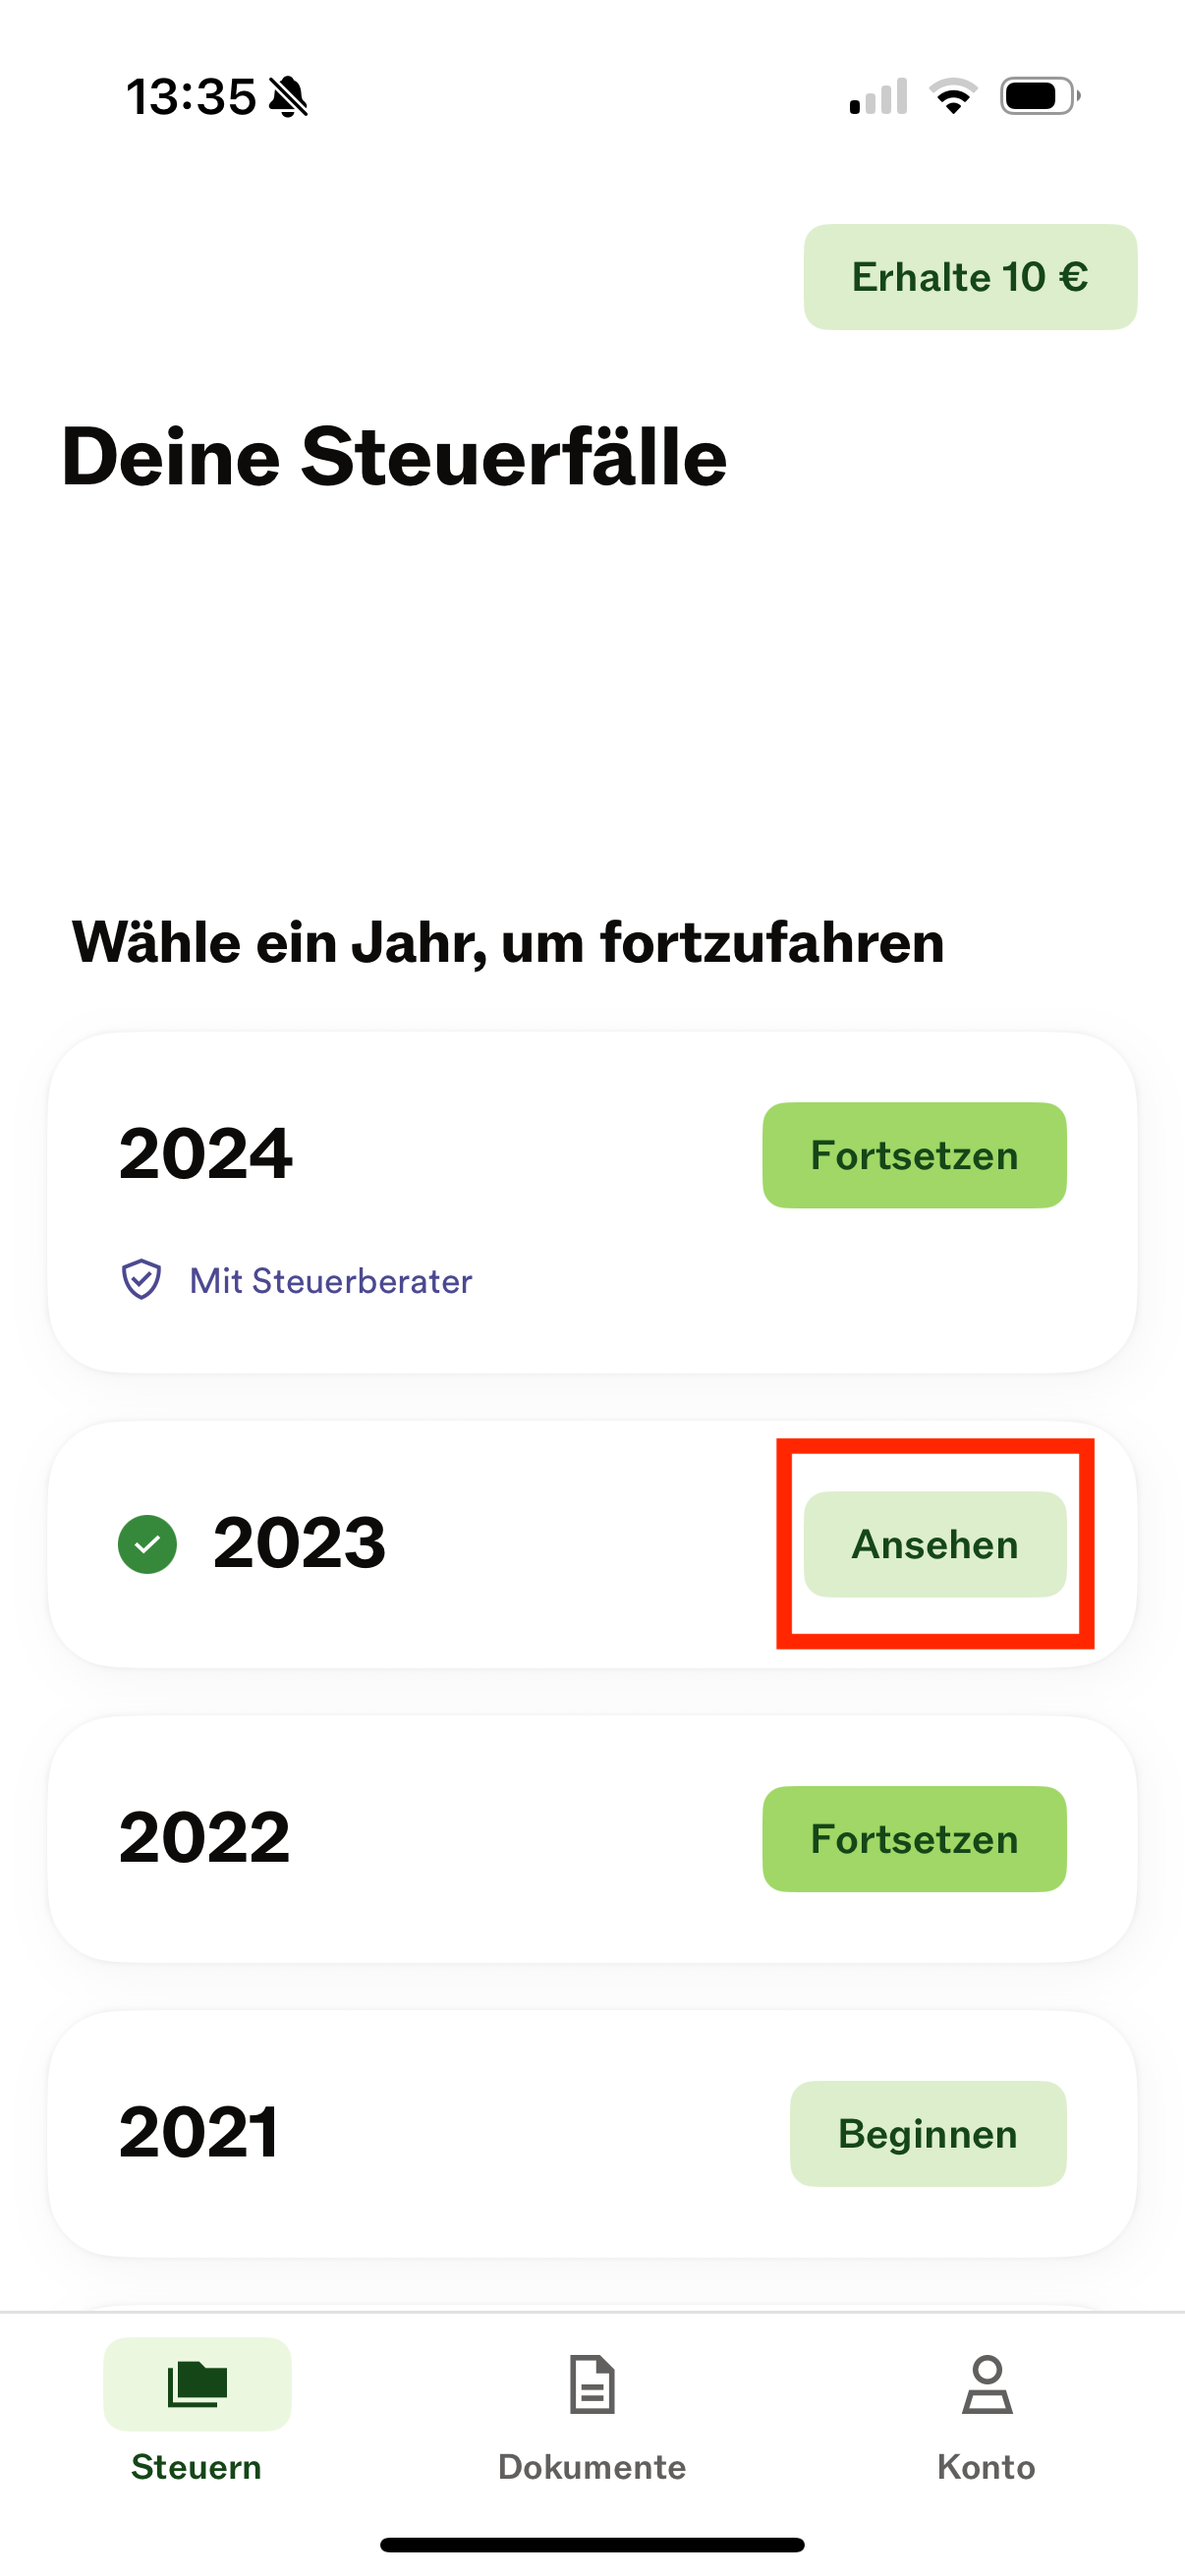Image resolution: width=1185 pixels, height=2576 pixels.
Task: Switch to the Konto tab label
Action: click(986, 2467)
